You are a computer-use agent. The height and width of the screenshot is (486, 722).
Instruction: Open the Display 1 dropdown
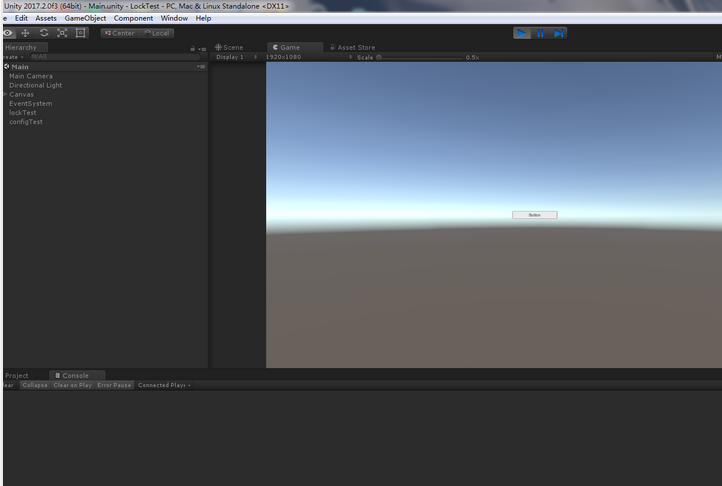pyautogui.click(x=237, y=57)
